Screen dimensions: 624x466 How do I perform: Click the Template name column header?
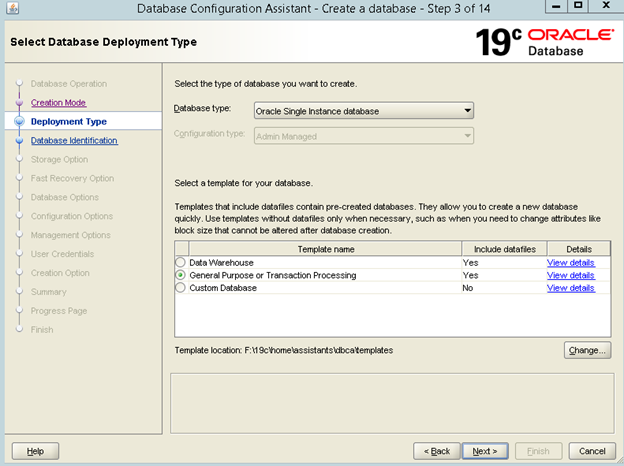click(x=326, y=249)
